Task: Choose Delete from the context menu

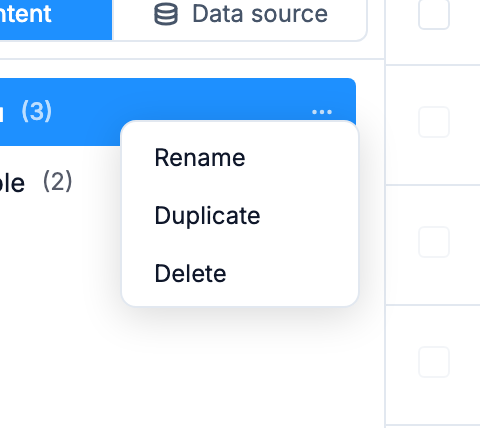Action: (x=190, y=274)
